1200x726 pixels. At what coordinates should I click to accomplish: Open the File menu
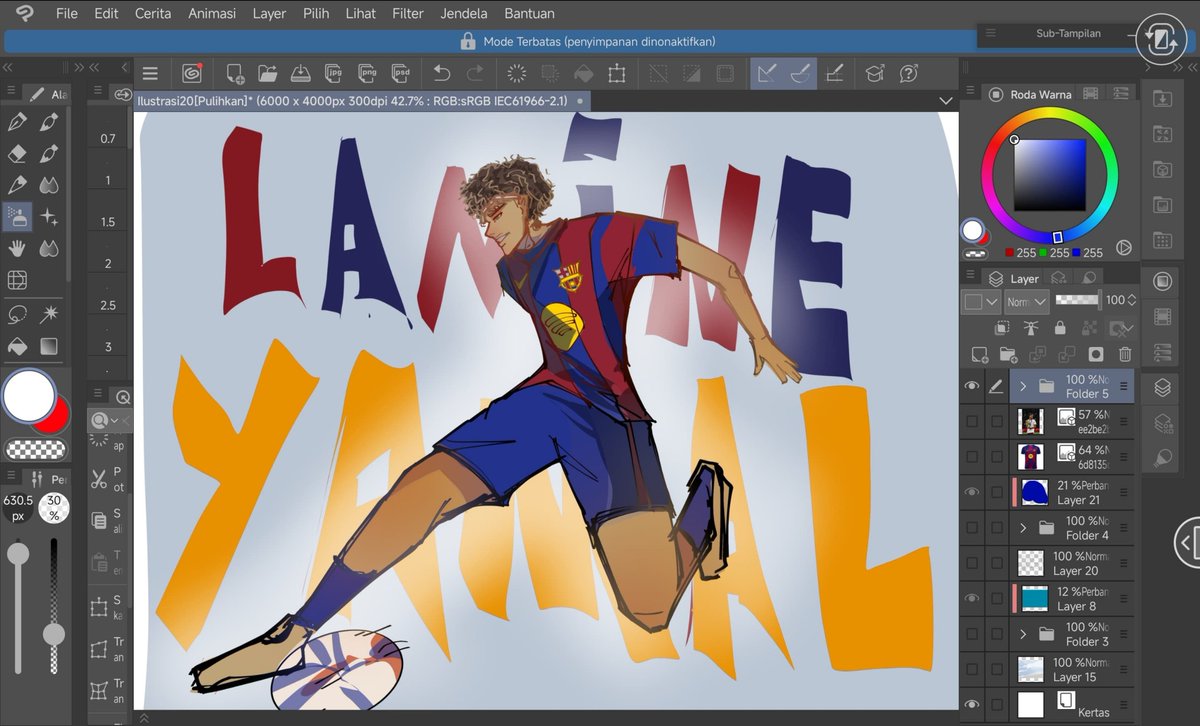point(67,14)
